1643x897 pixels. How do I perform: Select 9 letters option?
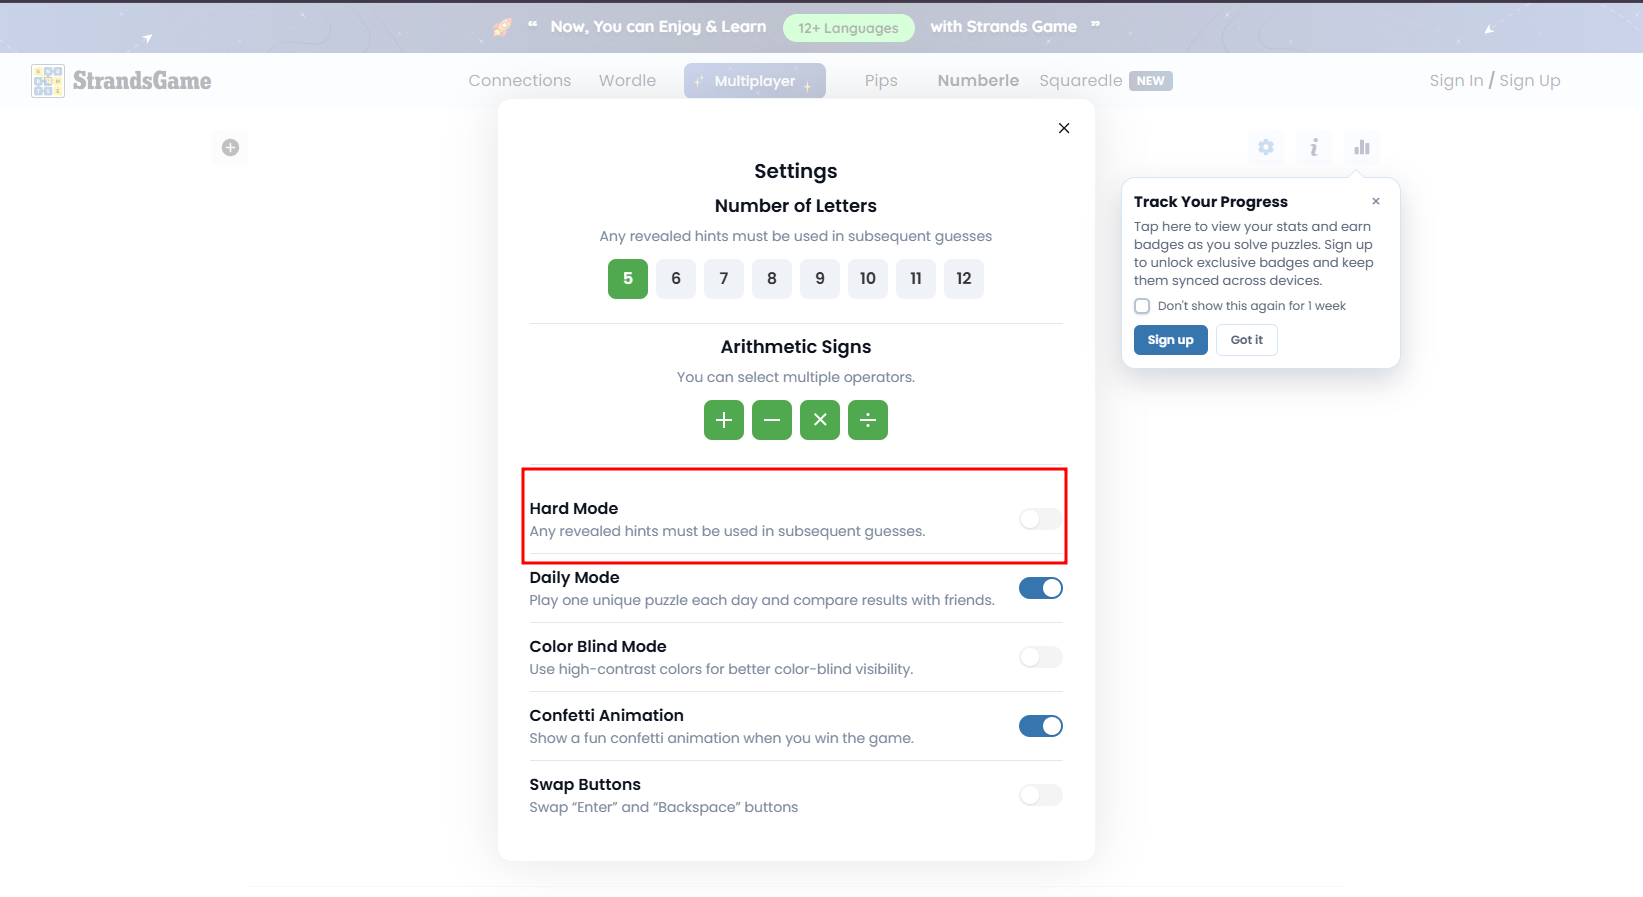click(x=820, y=279)
